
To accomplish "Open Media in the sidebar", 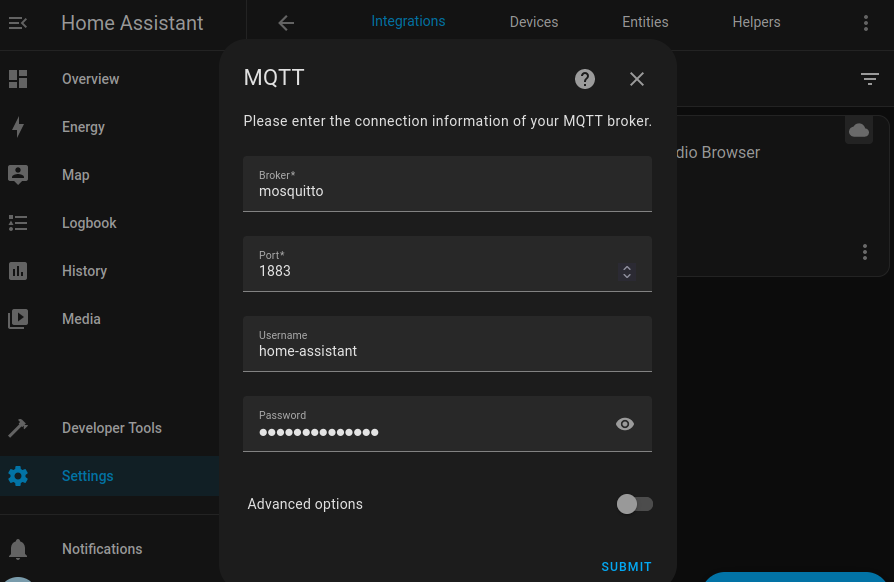I will click(x=109, y=319).
